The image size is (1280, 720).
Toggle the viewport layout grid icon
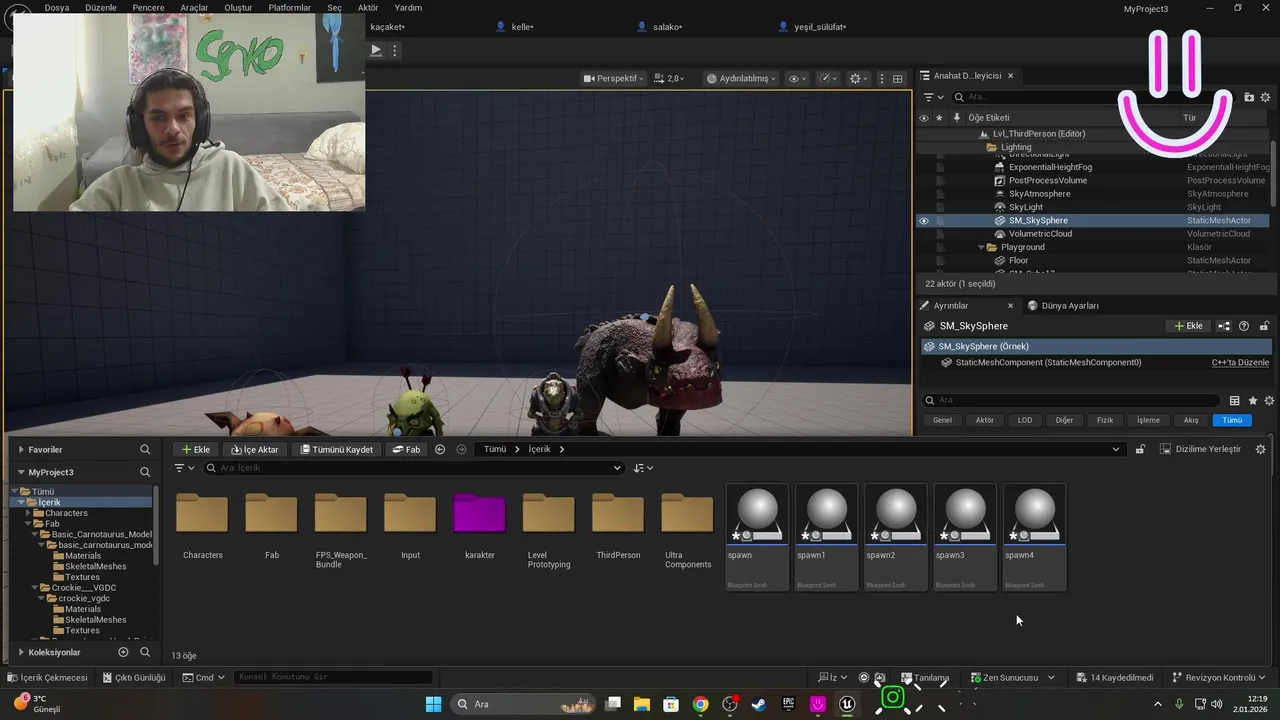point(898,78)
